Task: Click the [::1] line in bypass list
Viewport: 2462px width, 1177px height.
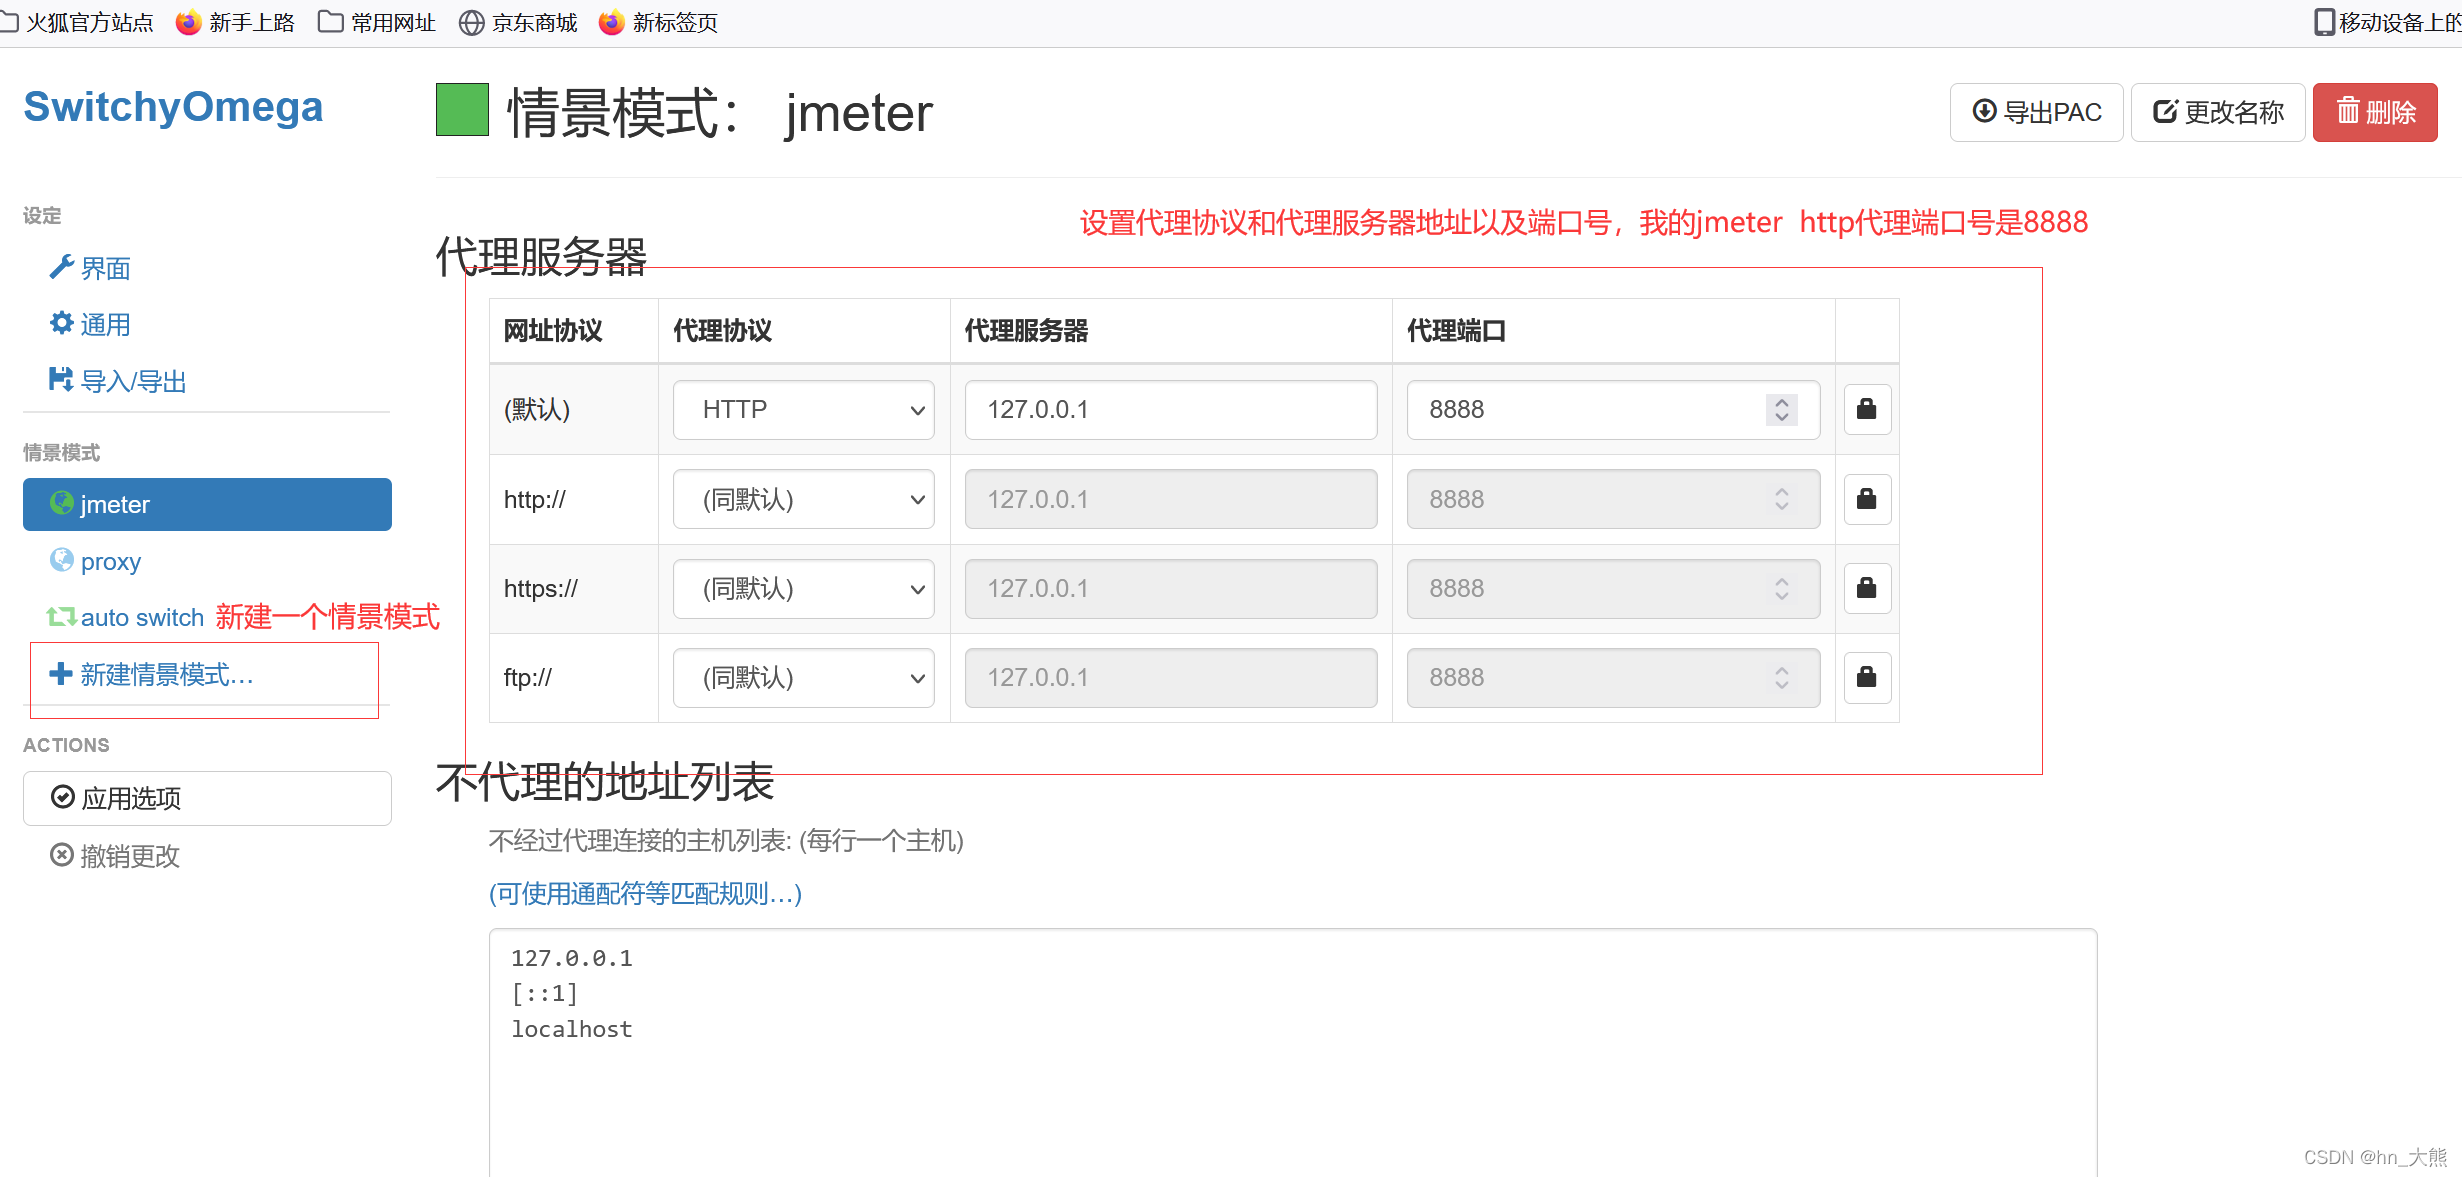Action: (545, 993)
